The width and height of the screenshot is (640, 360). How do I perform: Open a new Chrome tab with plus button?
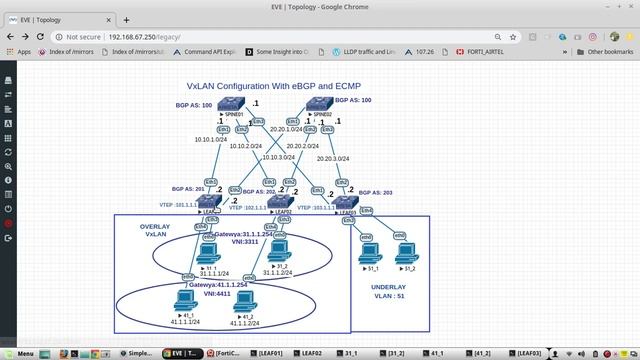point(127,20)
